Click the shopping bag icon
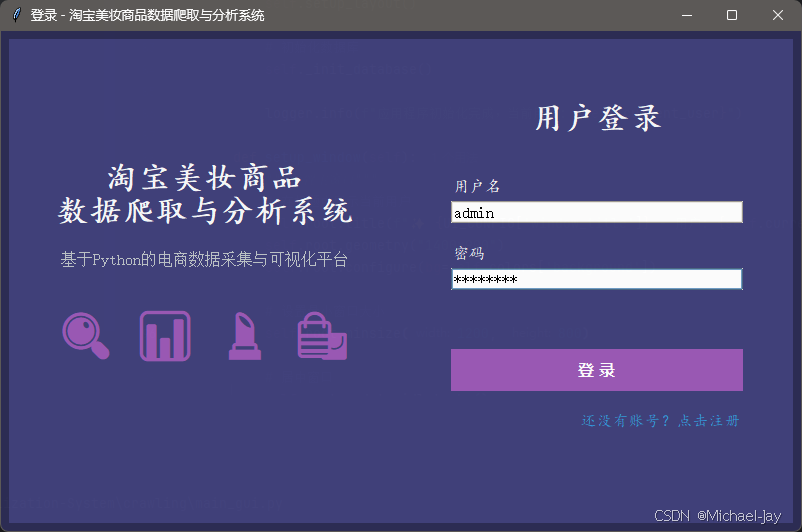 click(x=322, y=336)
